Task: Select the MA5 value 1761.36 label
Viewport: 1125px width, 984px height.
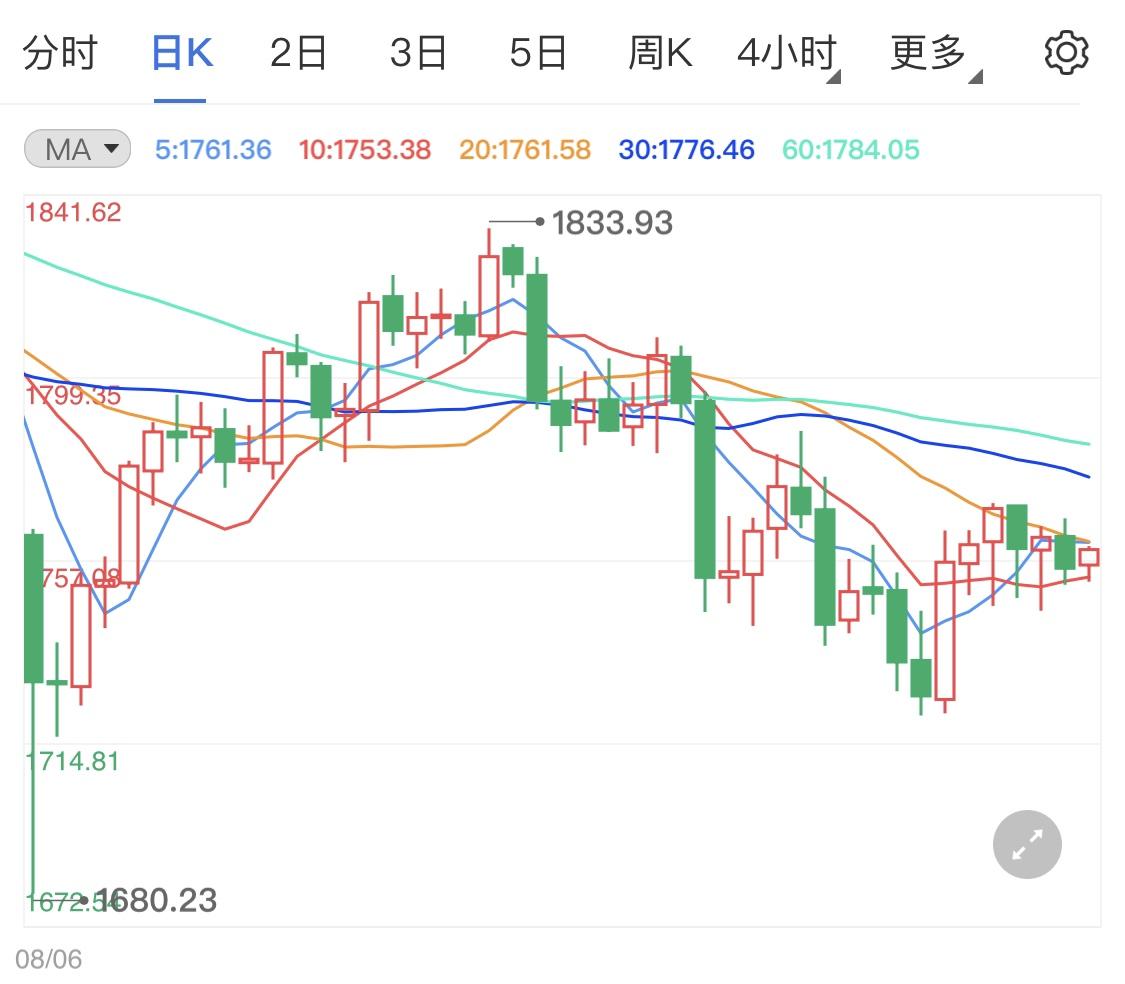Action: [213, 150]
